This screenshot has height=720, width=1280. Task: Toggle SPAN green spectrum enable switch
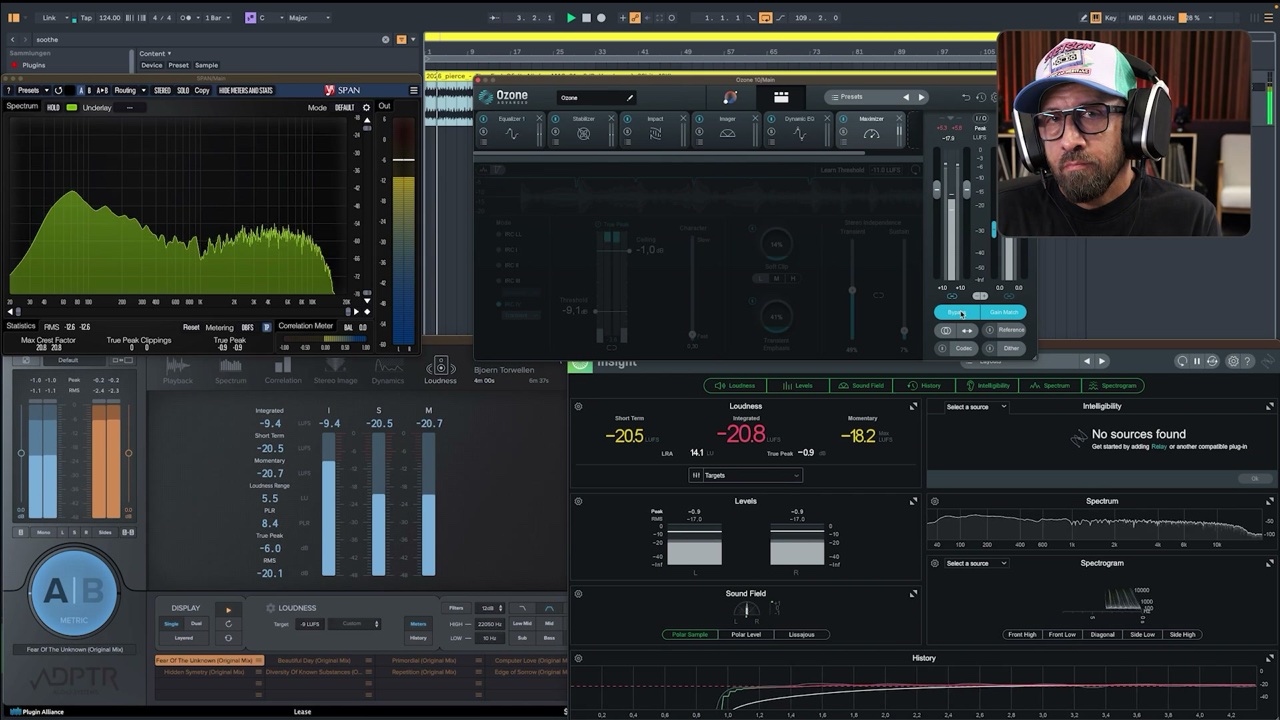(x=71, y=107)
